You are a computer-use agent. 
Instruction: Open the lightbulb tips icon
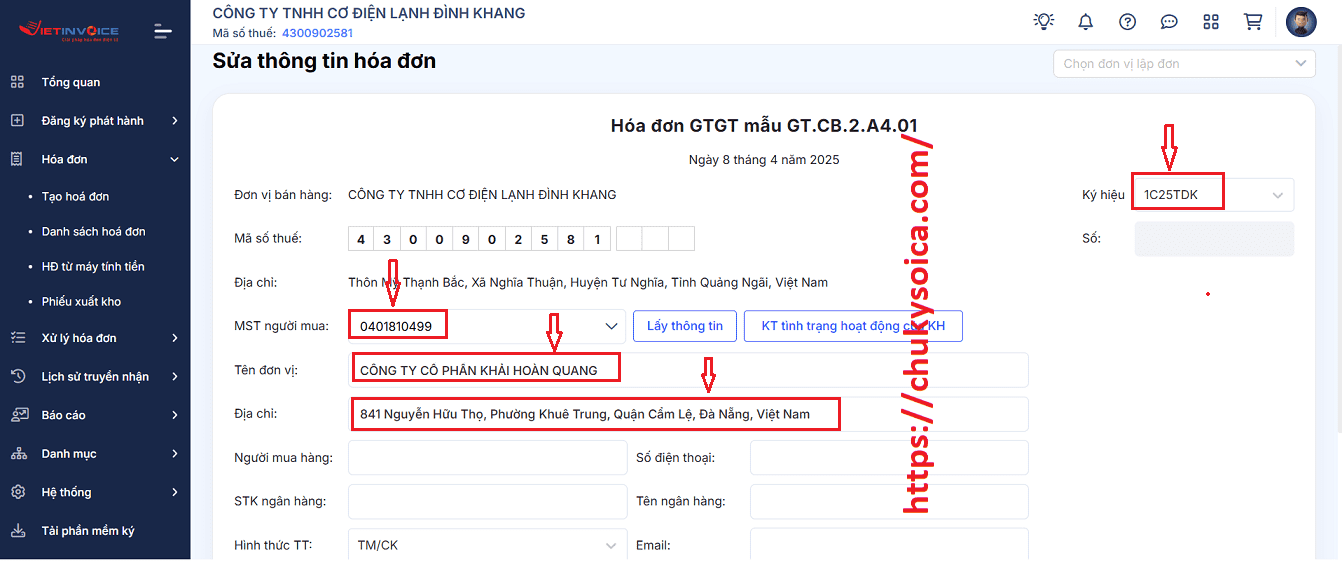click(x=1044, y=21)
